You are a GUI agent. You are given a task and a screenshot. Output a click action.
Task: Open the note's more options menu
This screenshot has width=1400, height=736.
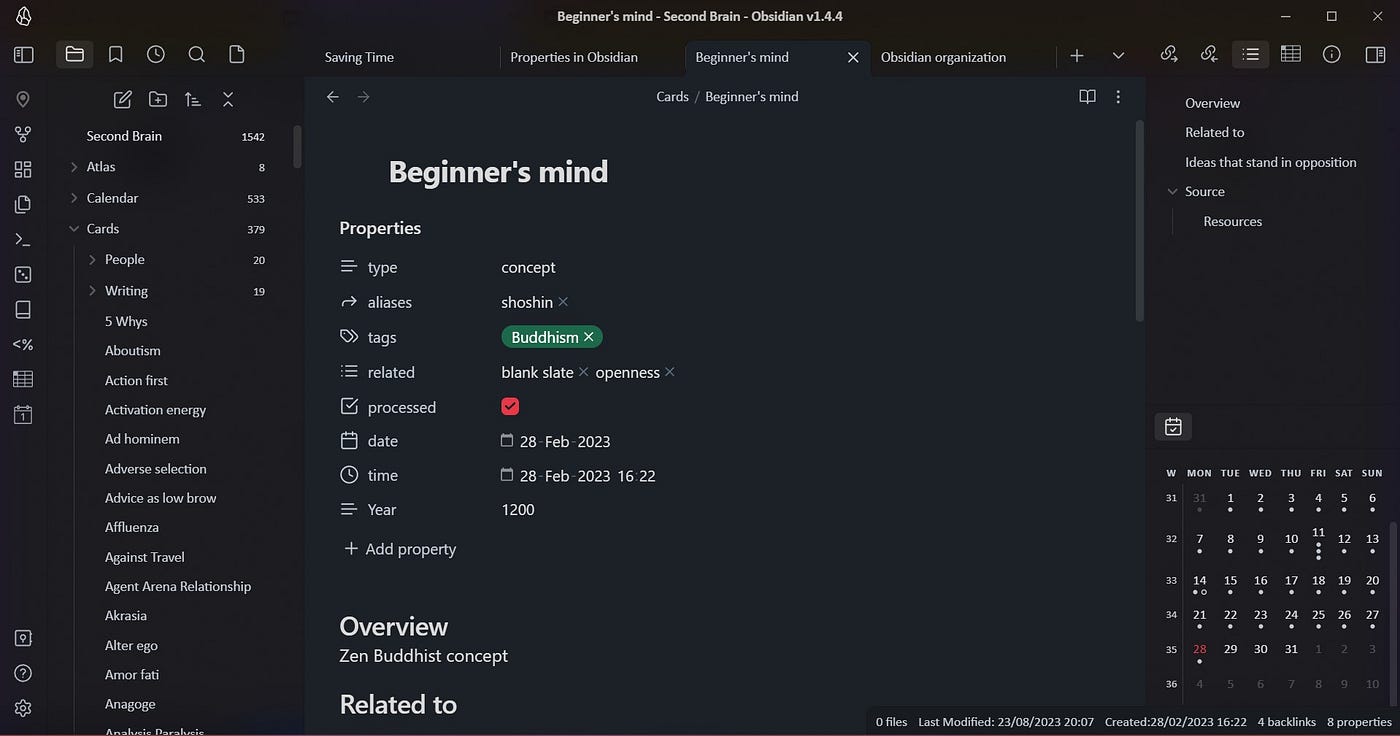[x=1118, y=97]
